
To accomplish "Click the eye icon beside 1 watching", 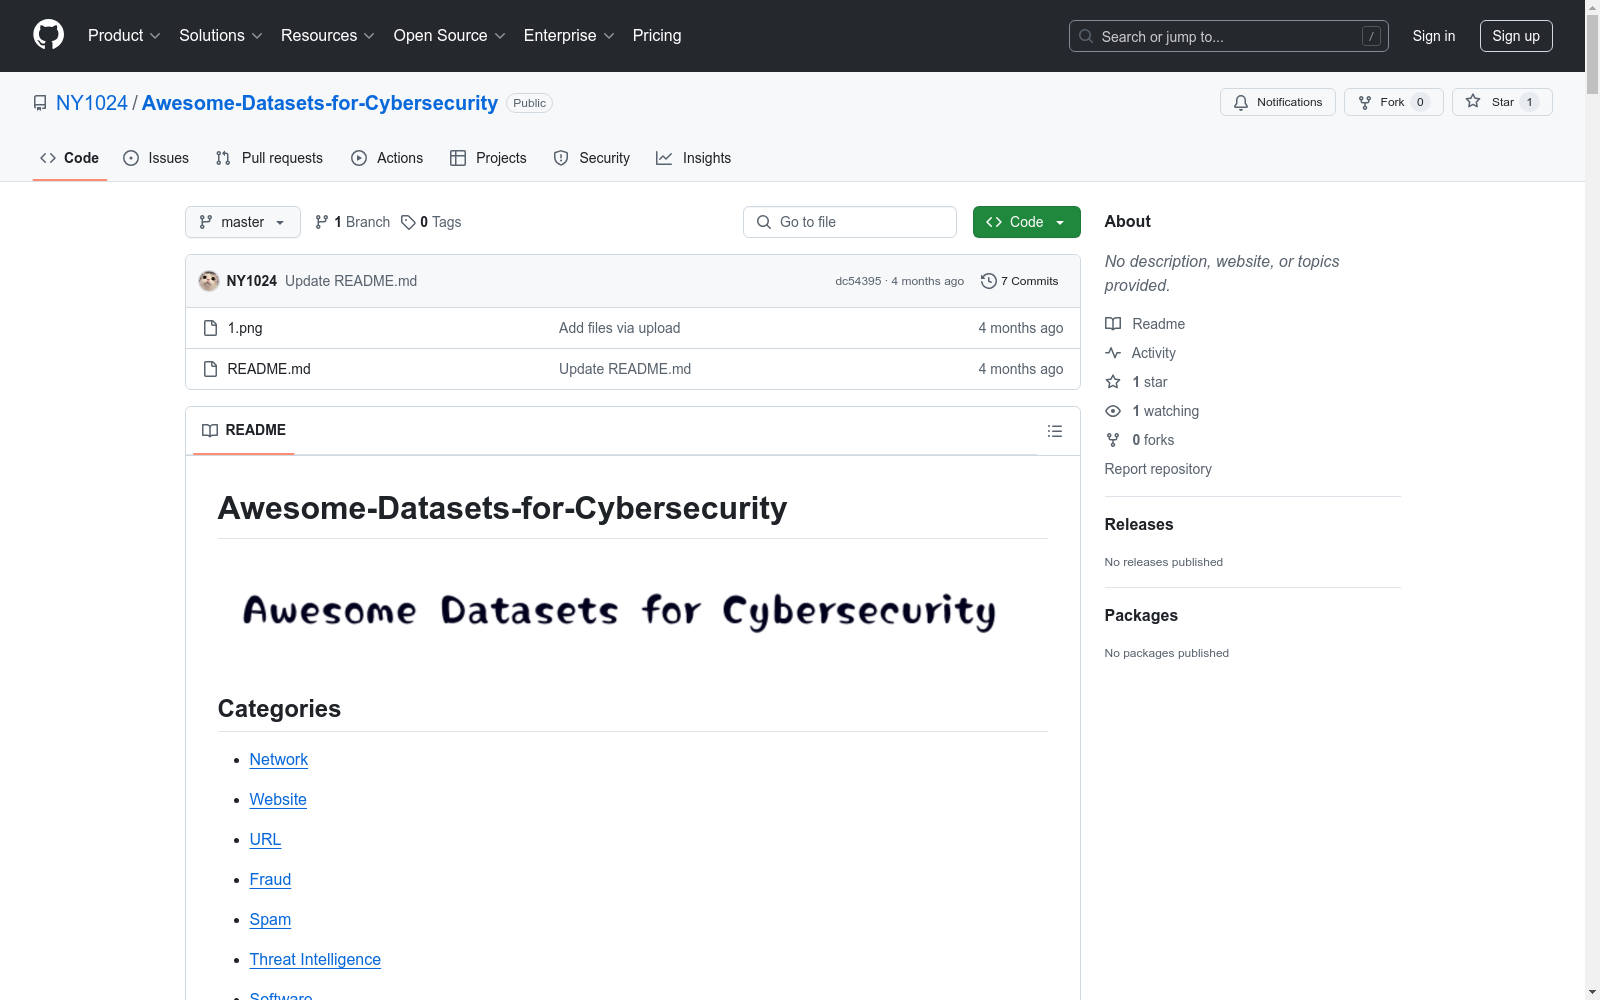I will tap(1113, 411).
